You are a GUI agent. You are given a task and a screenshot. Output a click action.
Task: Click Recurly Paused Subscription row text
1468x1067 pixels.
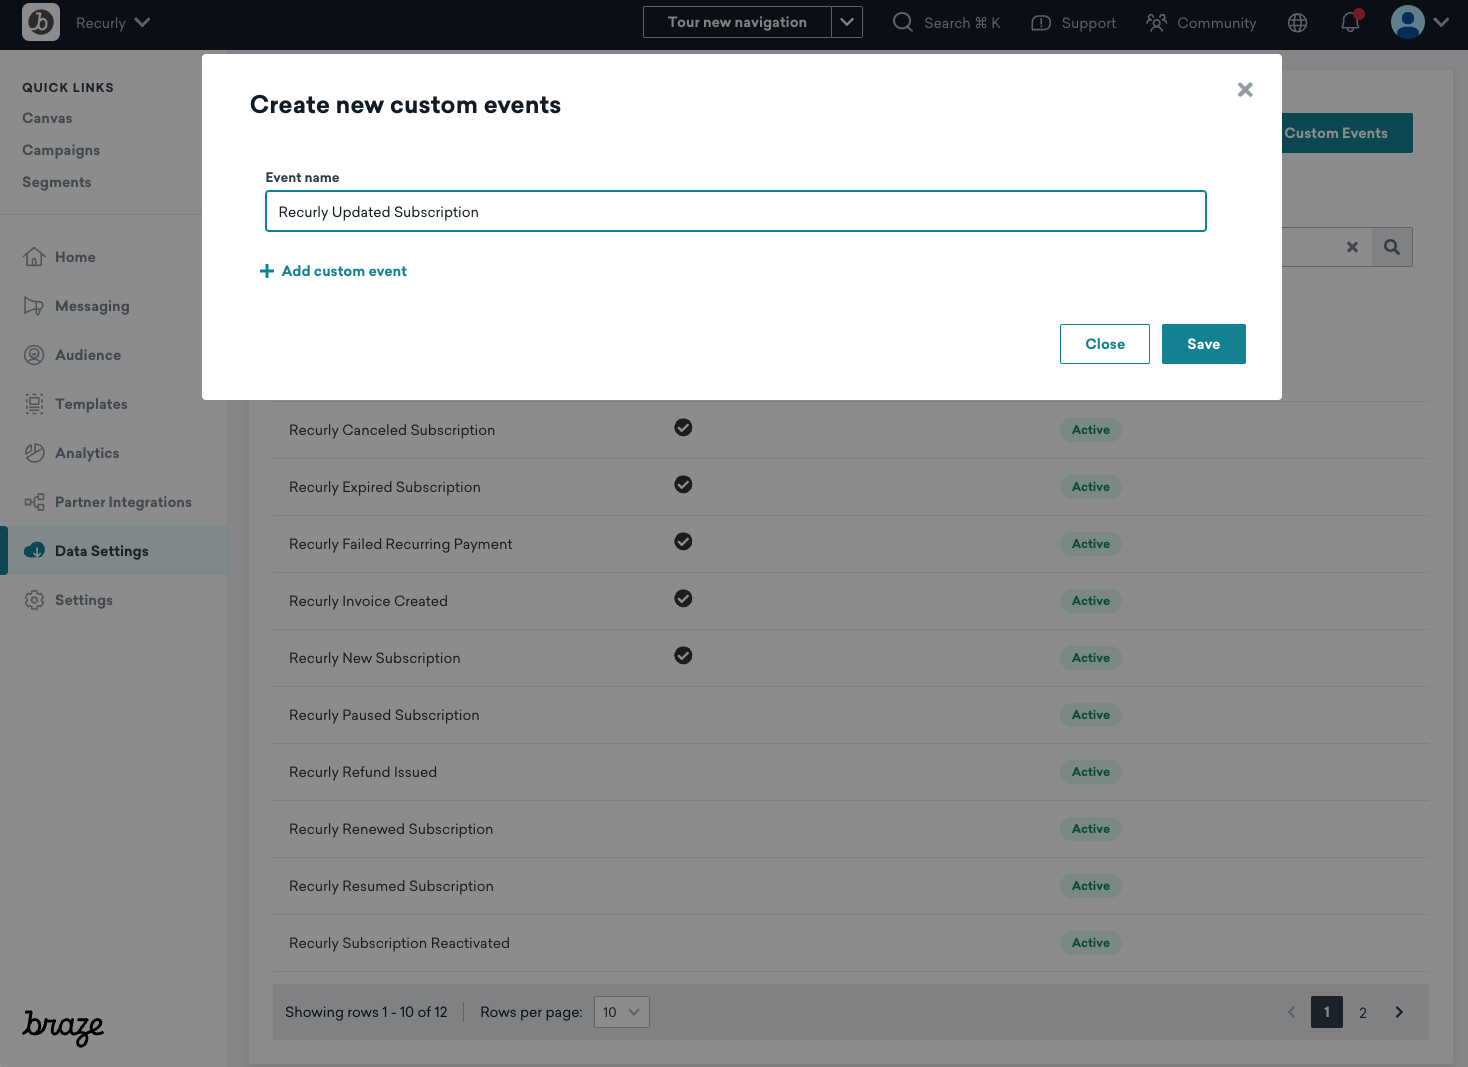click(384, 715)
